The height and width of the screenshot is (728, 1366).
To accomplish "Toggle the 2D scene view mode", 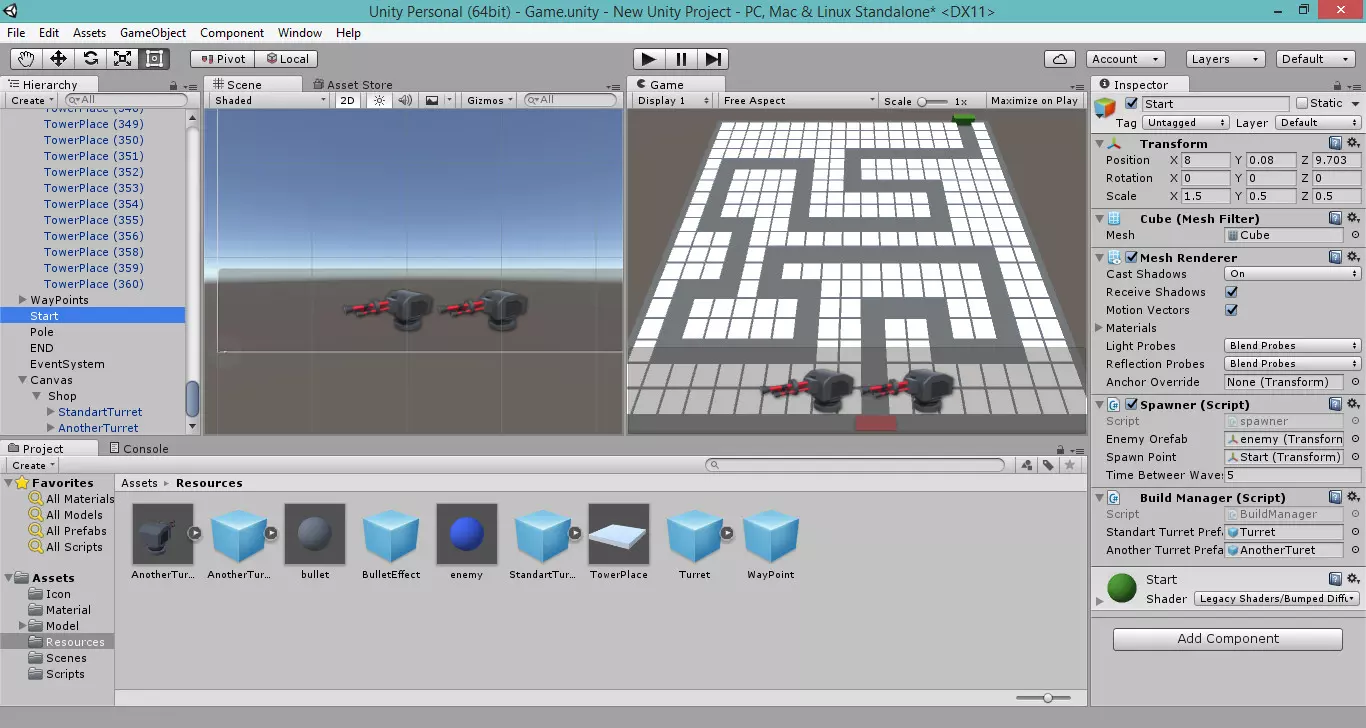I will point(347,100).
